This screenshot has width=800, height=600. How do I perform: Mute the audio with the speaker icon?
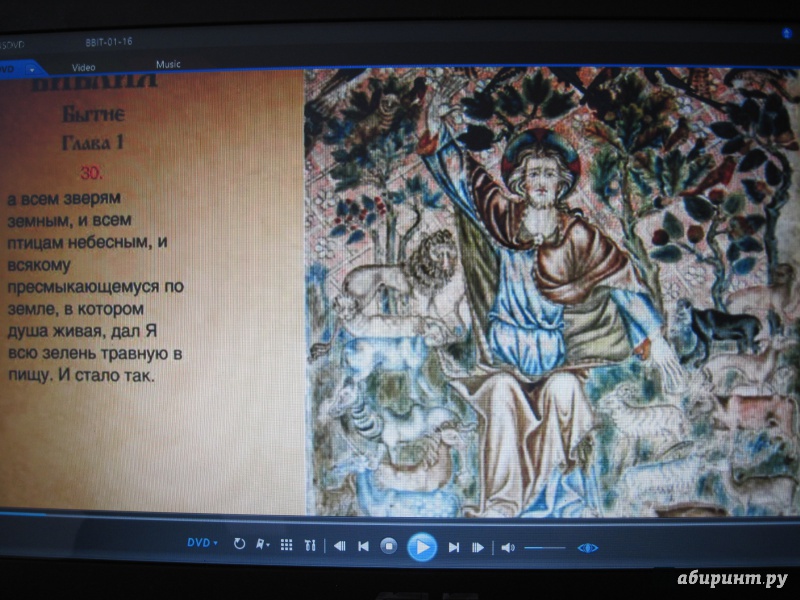point(507,548)
